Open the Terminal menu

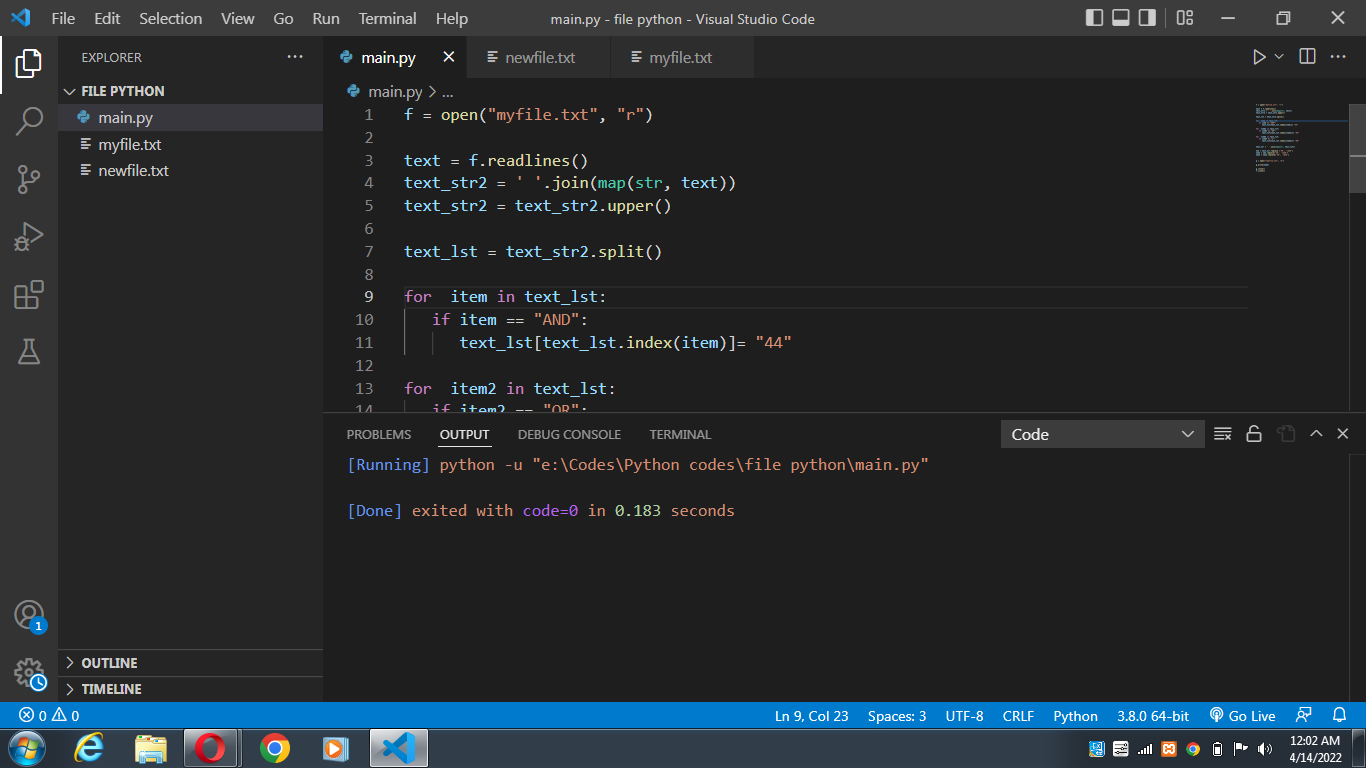click(x=387, y=18)
